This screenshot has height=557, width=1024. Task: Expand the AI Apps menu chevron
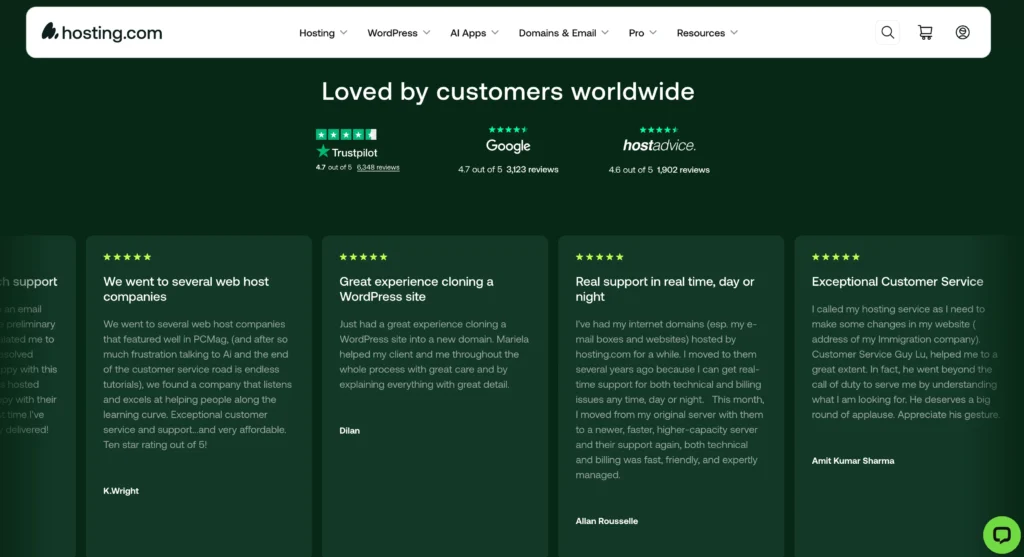click(x=495, y=33)
